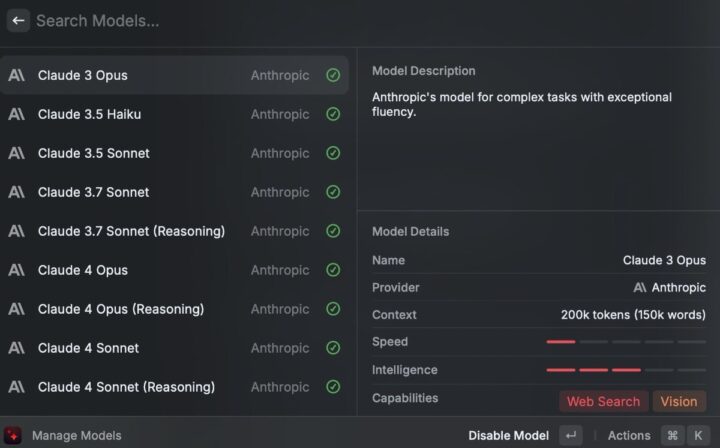Image resolution: width=720 pixels, height=448 pixels.
Task: Focus the Search Models input field
Action: [300, 20]
